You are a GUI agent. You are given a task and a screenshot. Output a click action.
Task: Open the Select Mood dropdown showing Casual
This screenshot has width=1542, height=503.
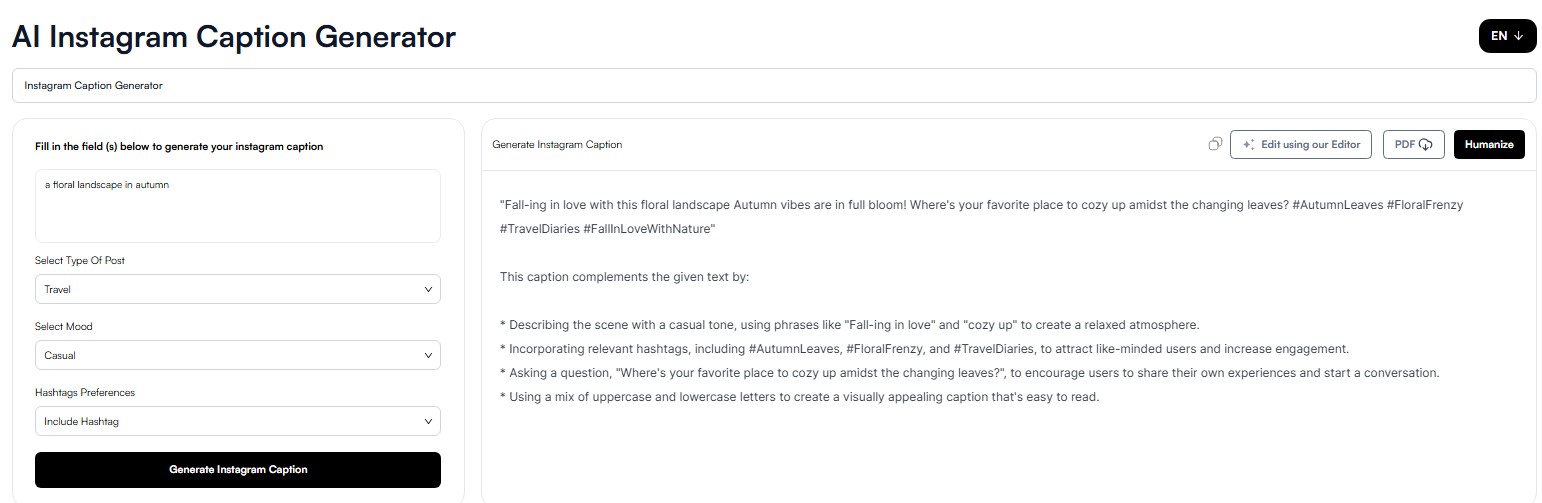238,355
